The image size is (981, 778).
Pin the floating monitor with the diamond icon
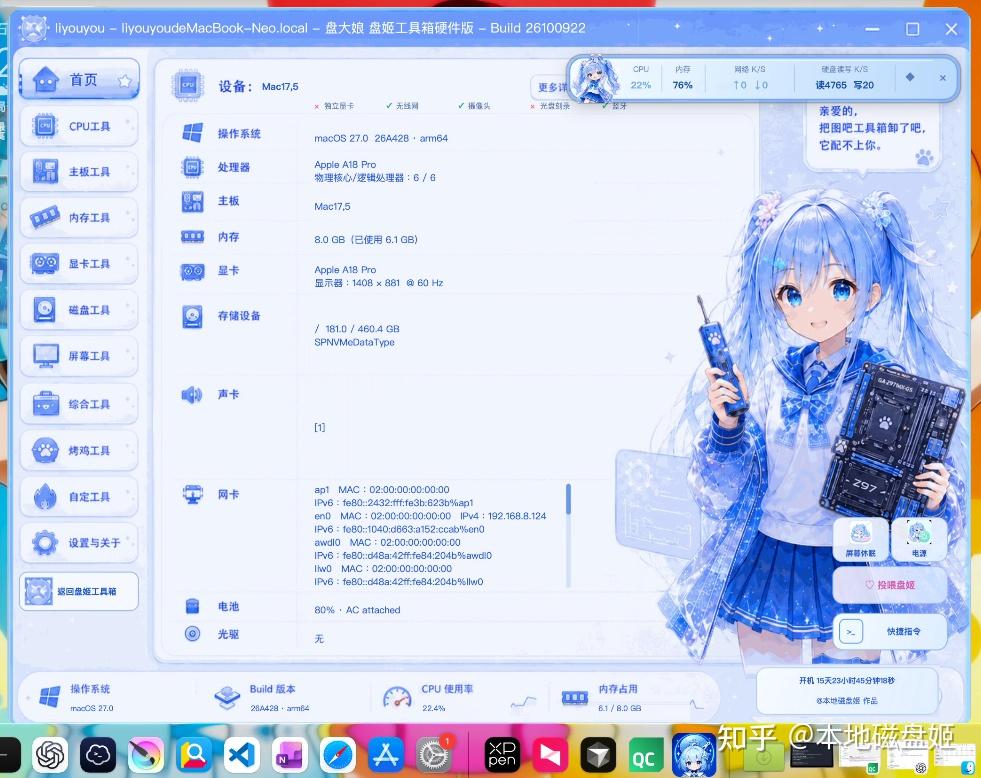910,77
